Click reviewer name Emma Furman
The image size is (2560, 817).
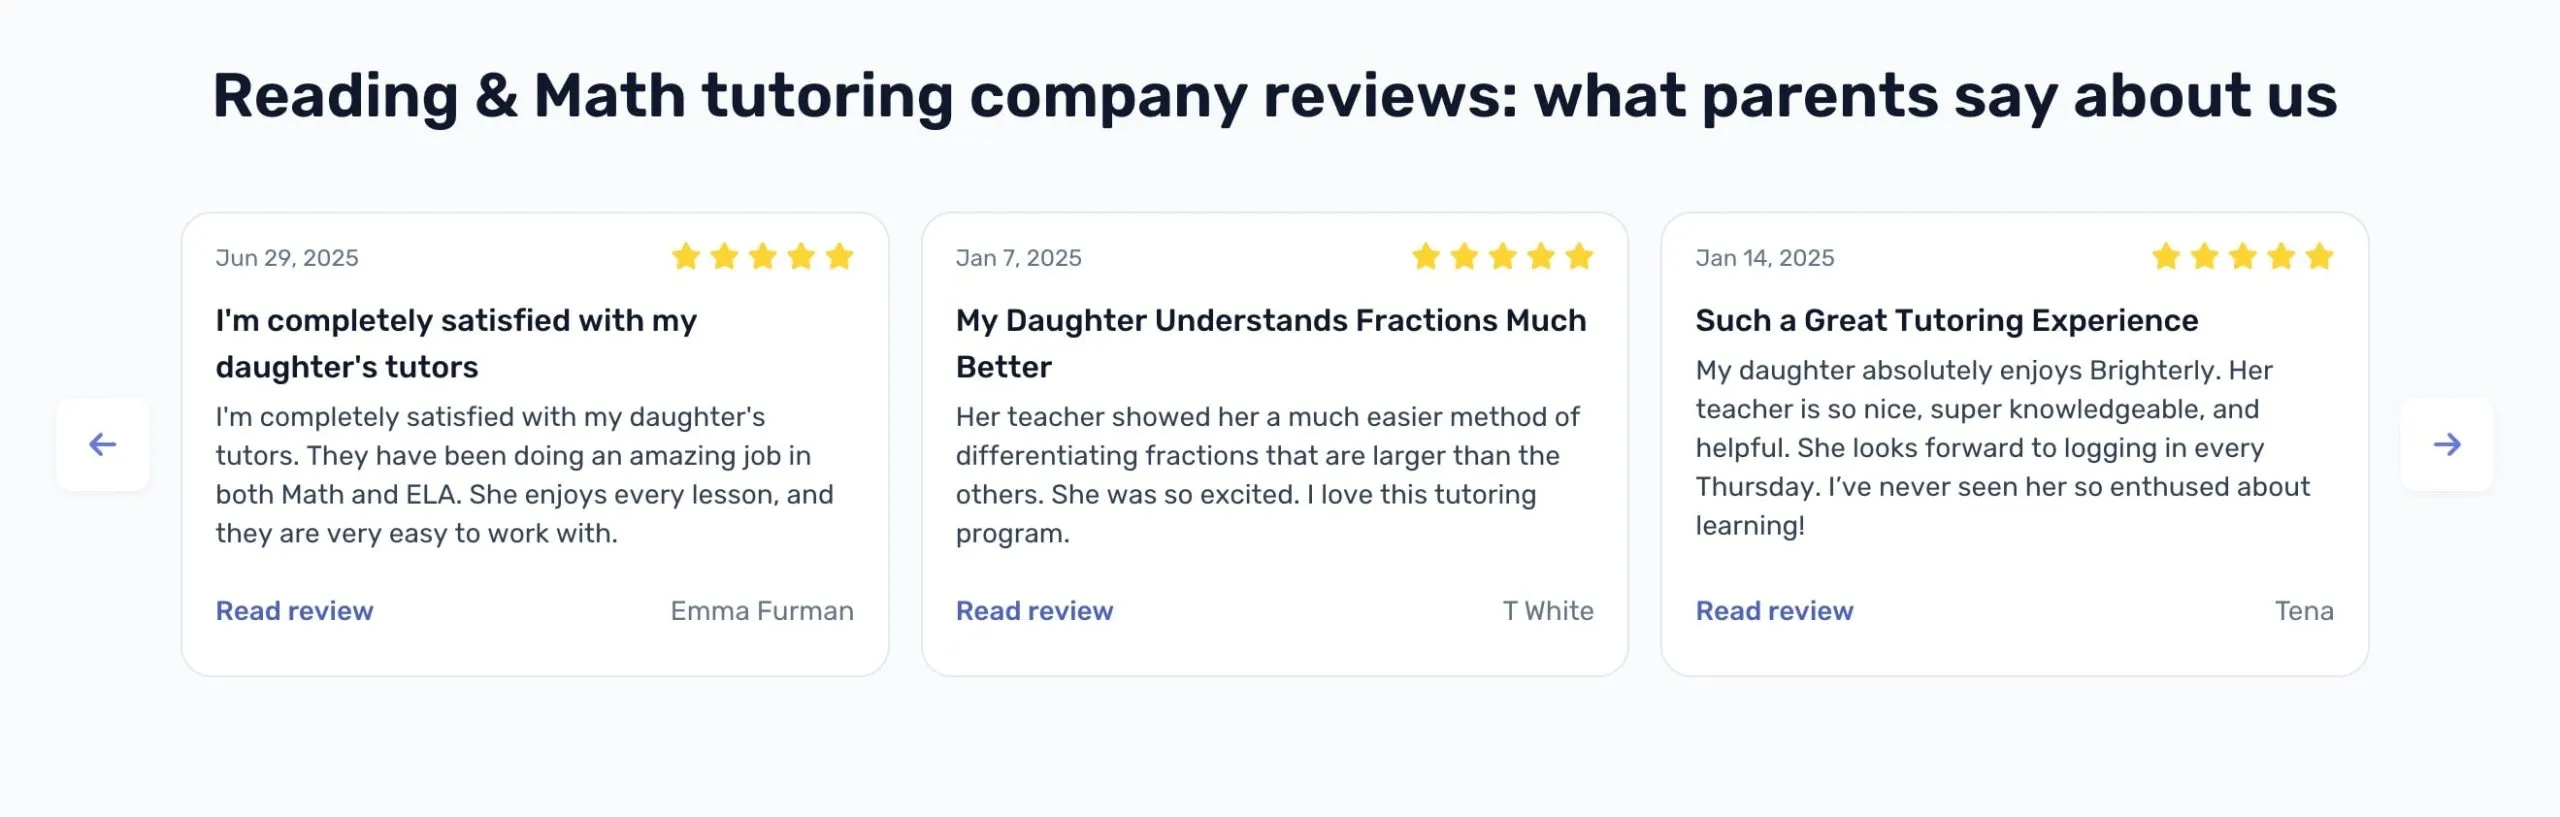[x=763, y=610]
